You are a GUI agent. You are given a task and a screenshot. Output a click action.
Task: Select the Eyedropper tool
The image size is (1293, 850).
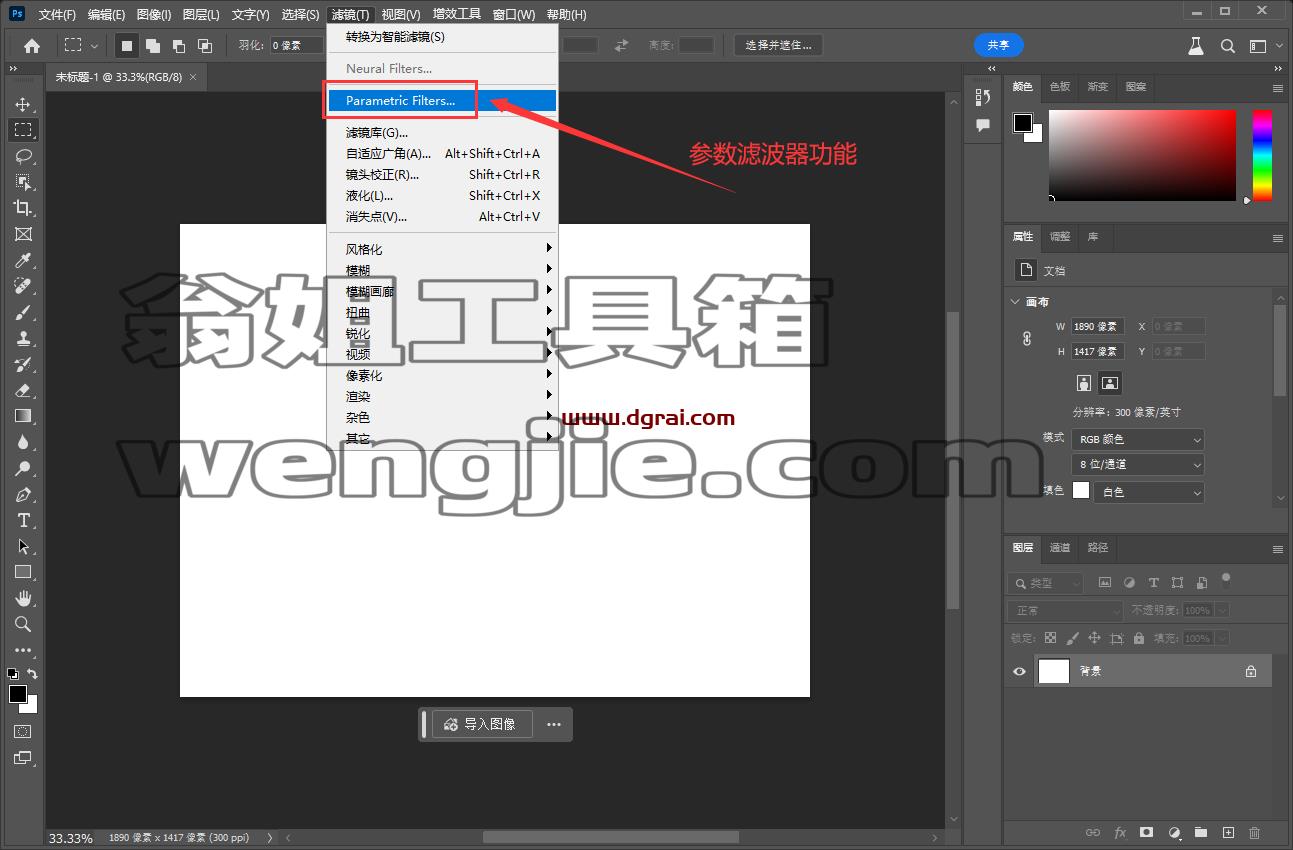pos(23,260)
